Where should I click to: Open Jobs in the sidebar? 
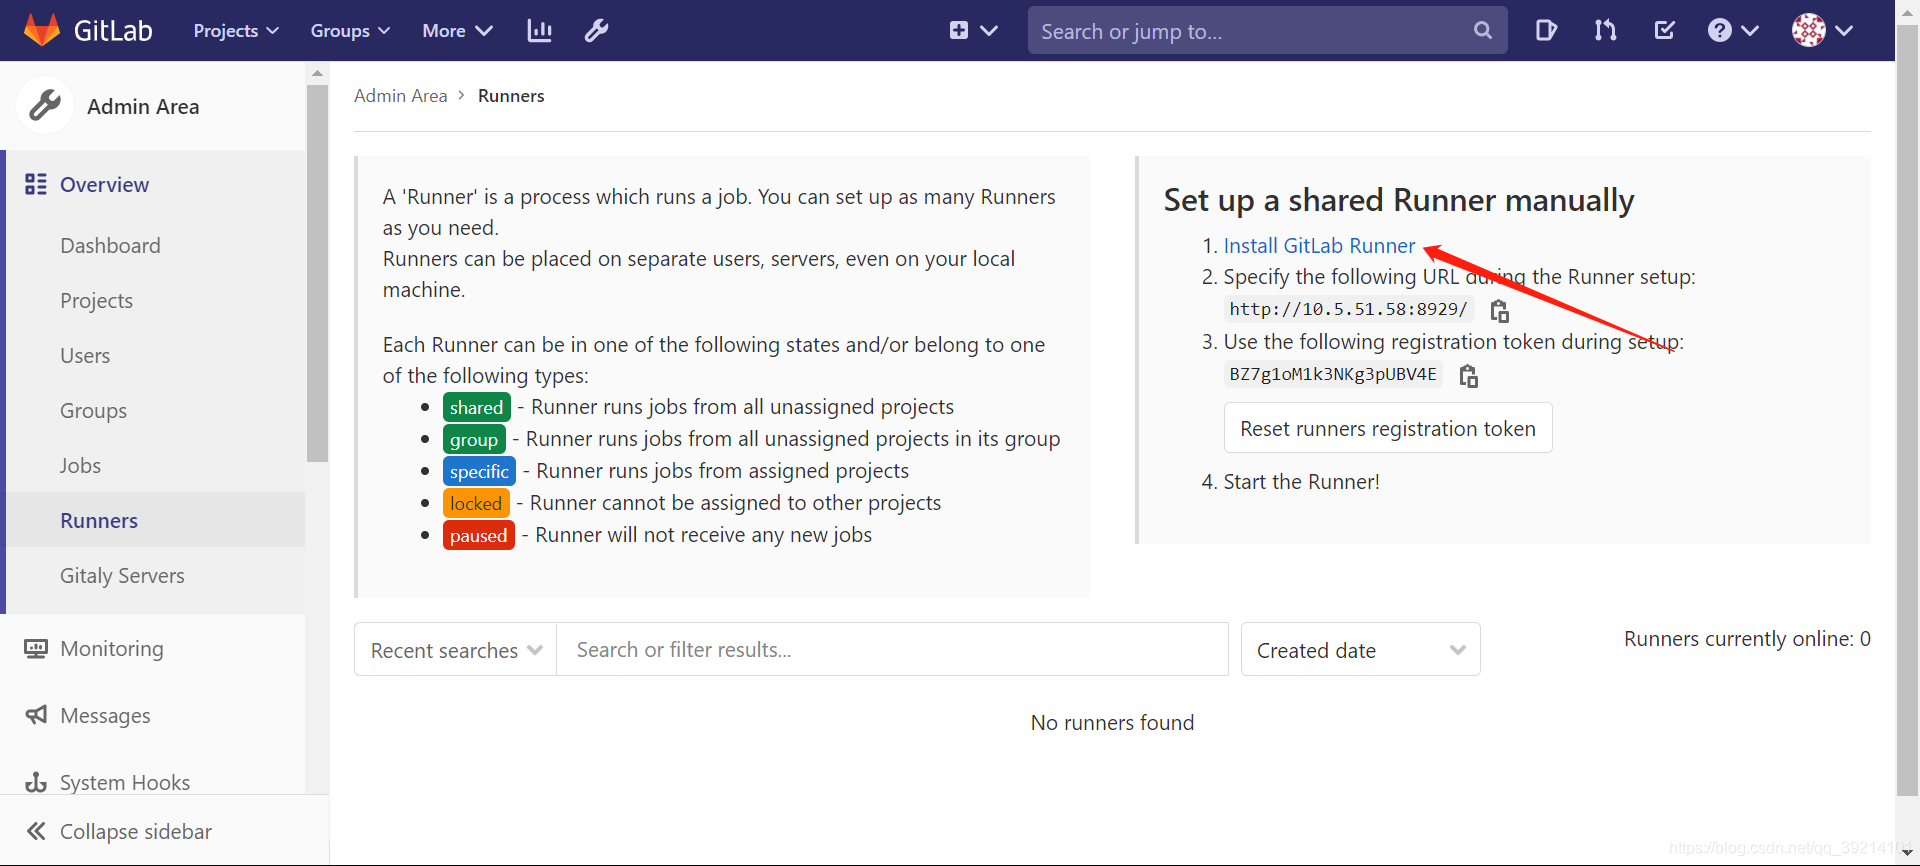point(80,466)
